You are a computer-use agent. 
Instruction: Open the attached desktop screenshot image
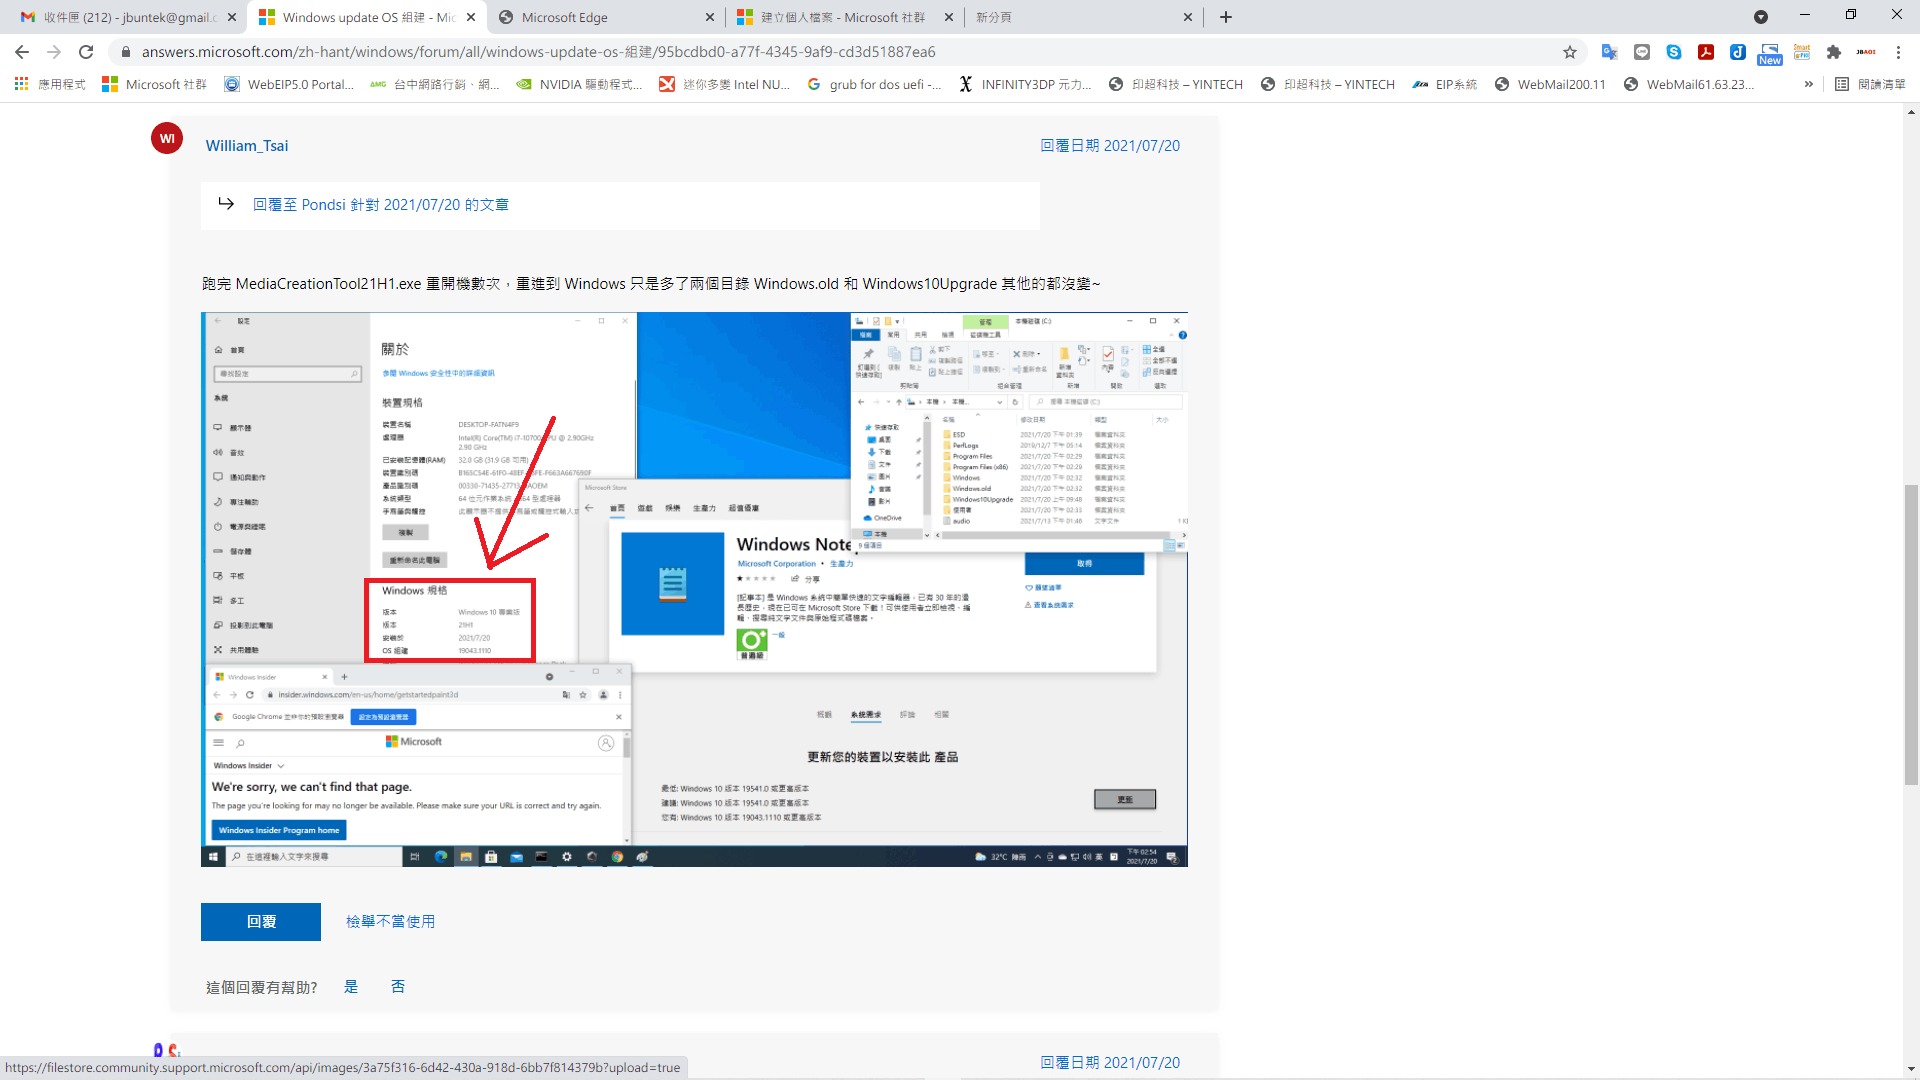tap(694, 589)
